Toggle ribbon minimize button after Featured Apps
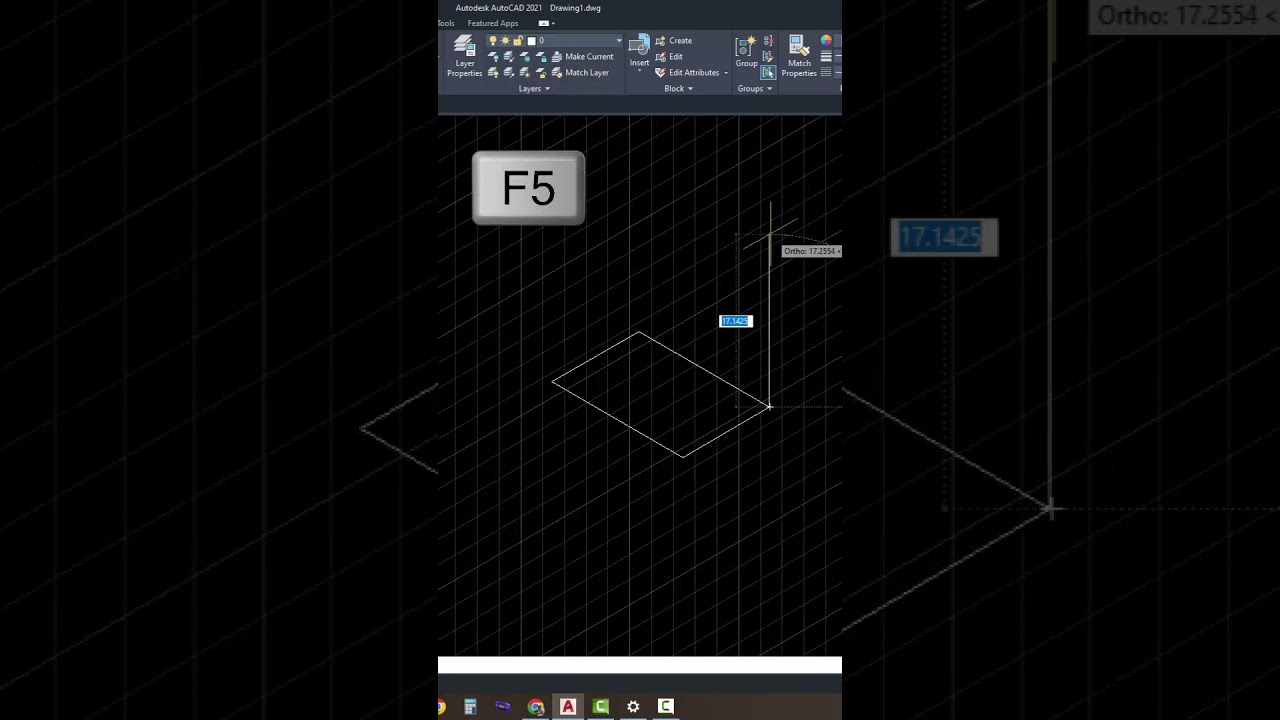The width and height of the screenshot is (1280, 720). pyautogui.click(x=543, y=23)
